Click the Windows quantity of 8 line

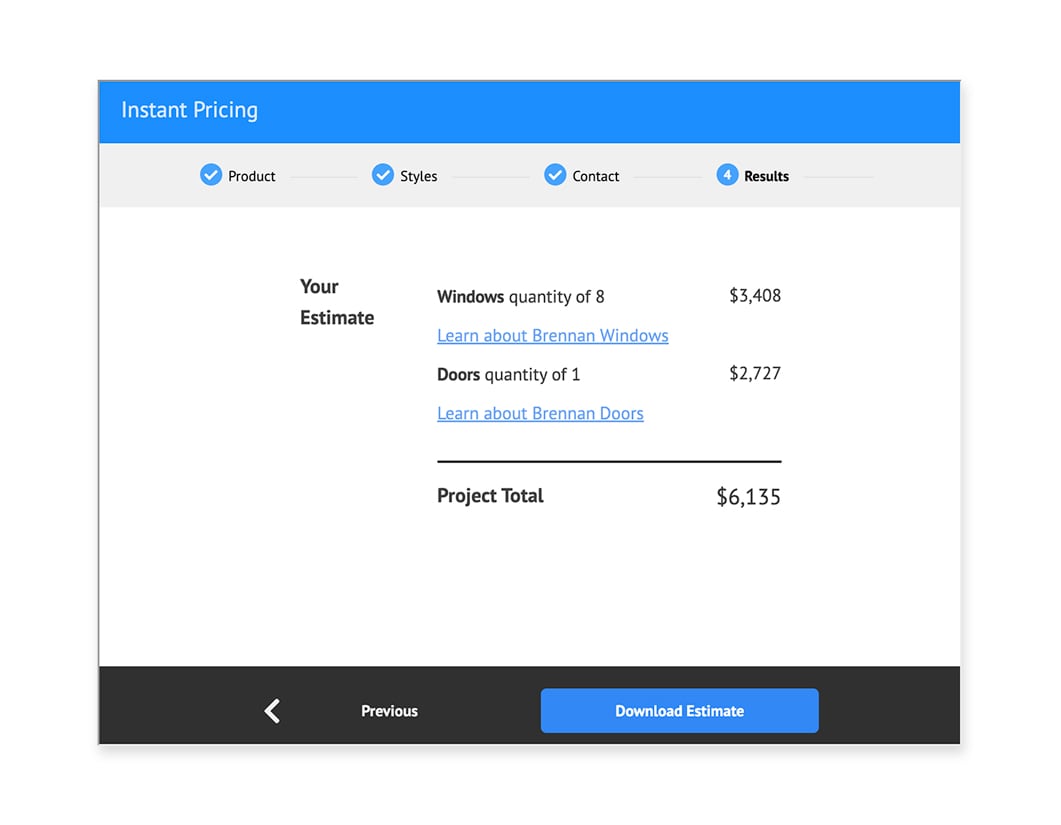pos(520,297)
